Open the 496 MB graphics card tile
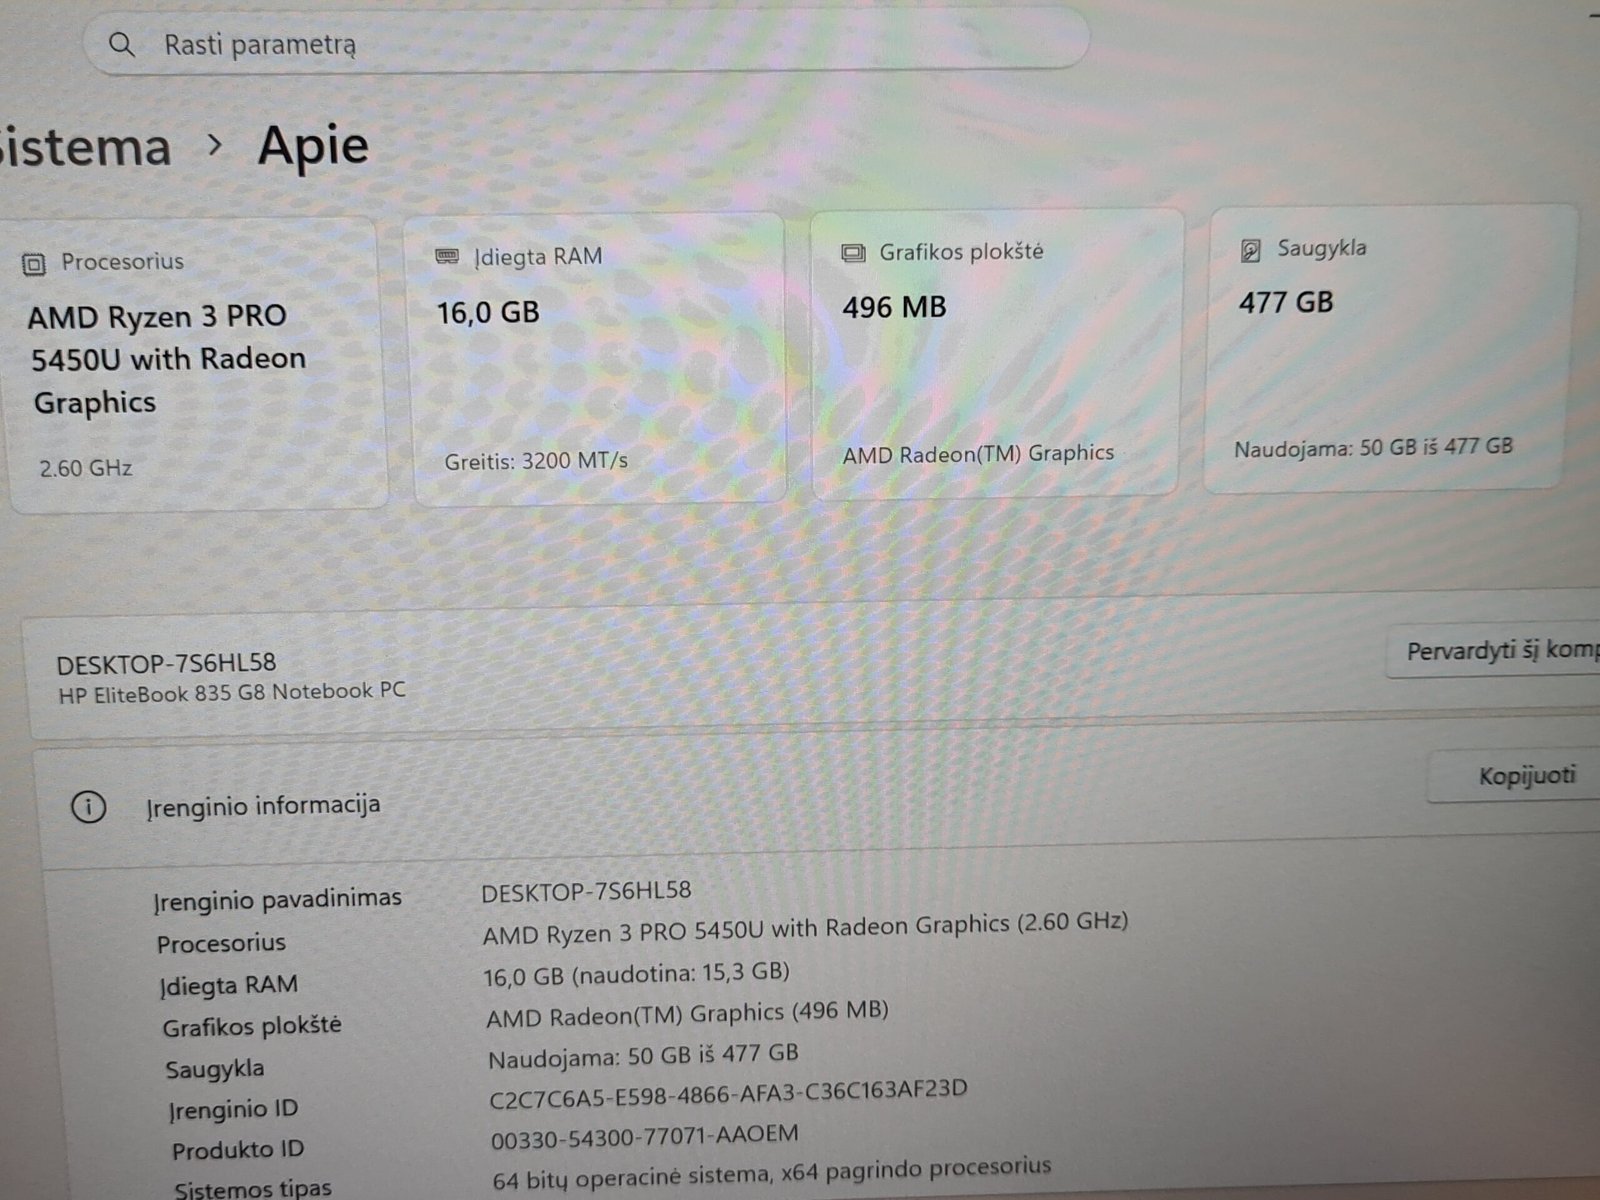This screenshot has height=1200, width=1600. pyautogui.click(x=996, y=353)
